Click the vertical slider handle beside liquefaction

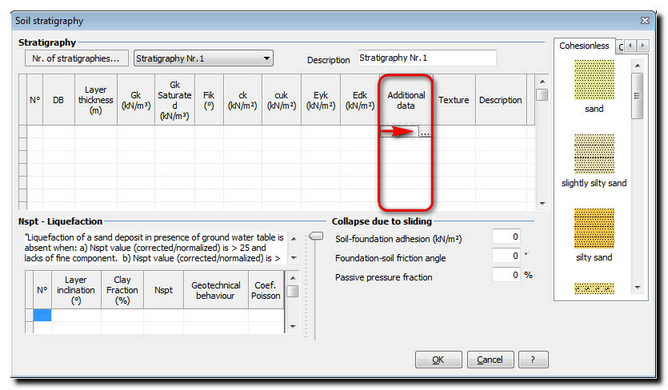click(316, 236)
